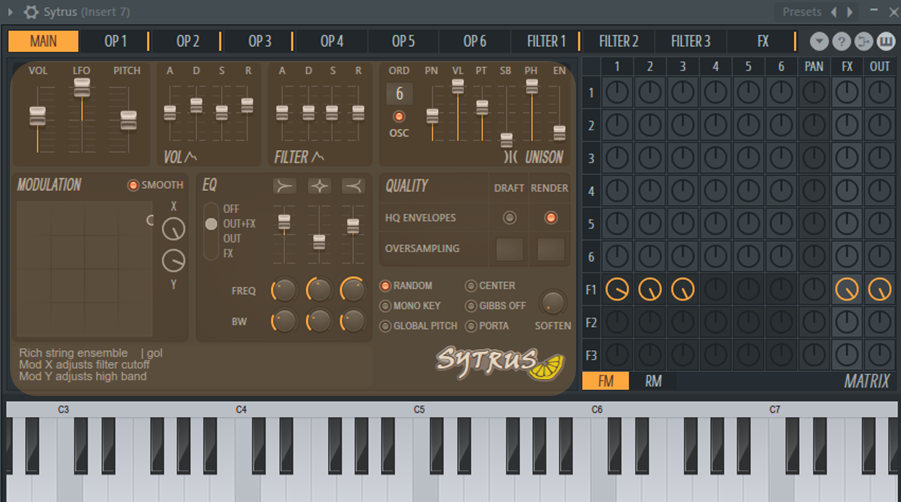Toggle HQ envelopes for DRAFT
The width and height of the screenshot is (901, 502).
(509, 218)
